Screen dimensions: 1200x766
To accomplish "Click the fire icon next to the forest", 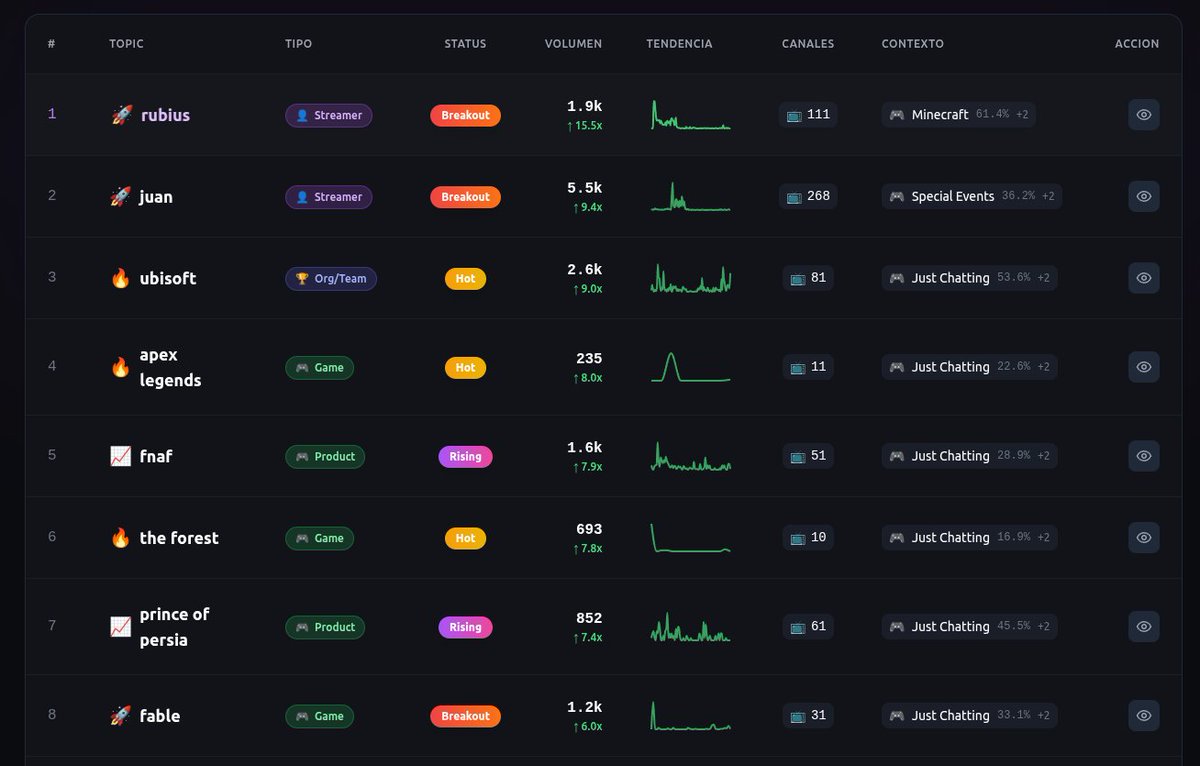I will [x=119, y=537].
